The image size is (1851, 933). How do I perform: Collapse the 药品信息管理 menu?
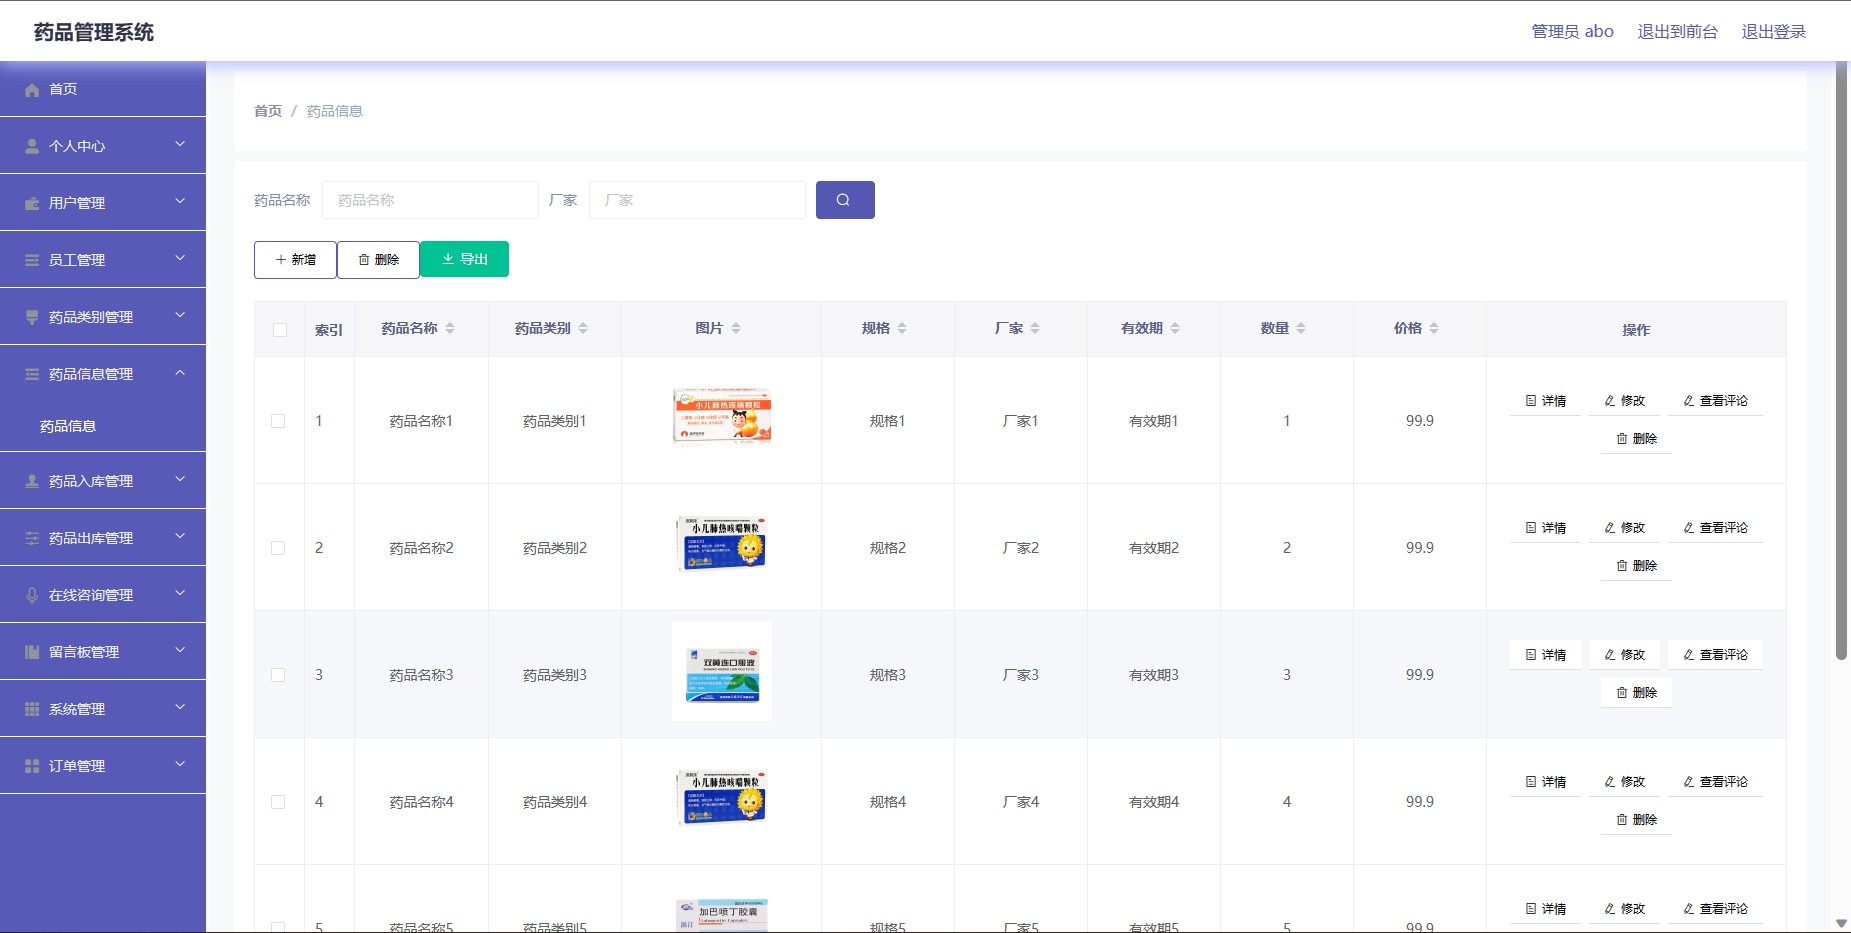pyautogui.click(x=103, y=374)
